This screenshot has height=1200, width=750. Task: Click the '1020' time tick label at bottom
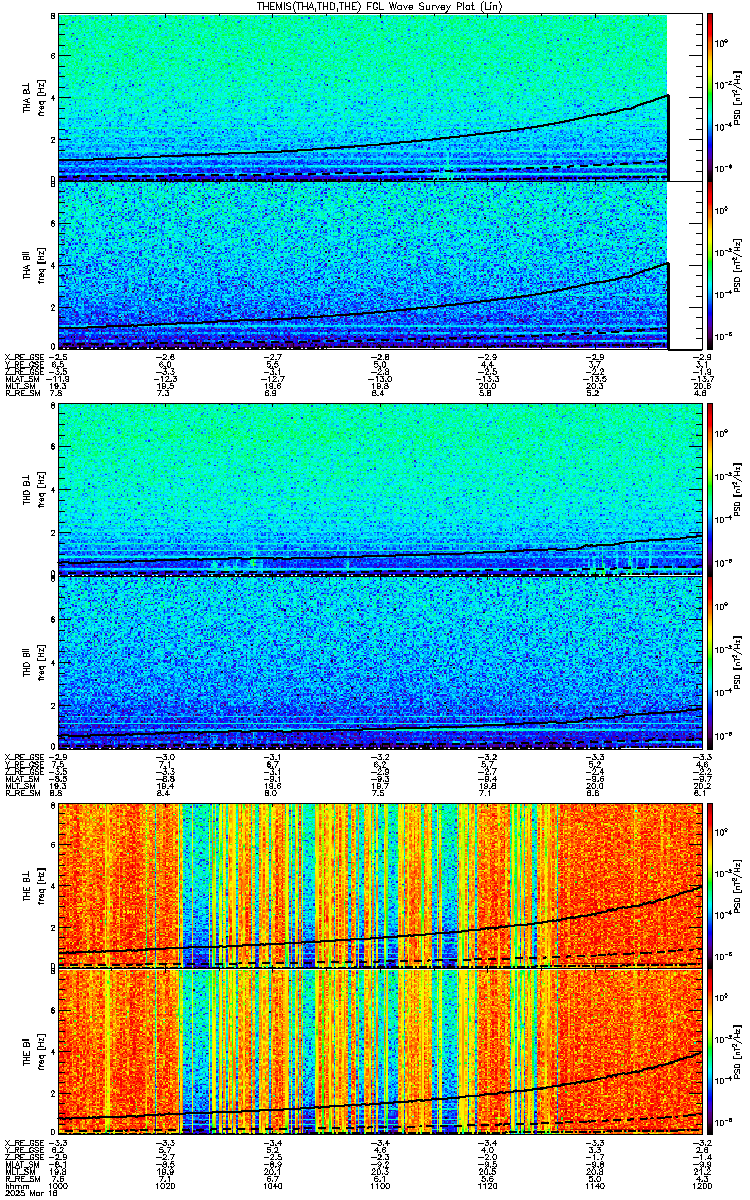point(167,1184)
